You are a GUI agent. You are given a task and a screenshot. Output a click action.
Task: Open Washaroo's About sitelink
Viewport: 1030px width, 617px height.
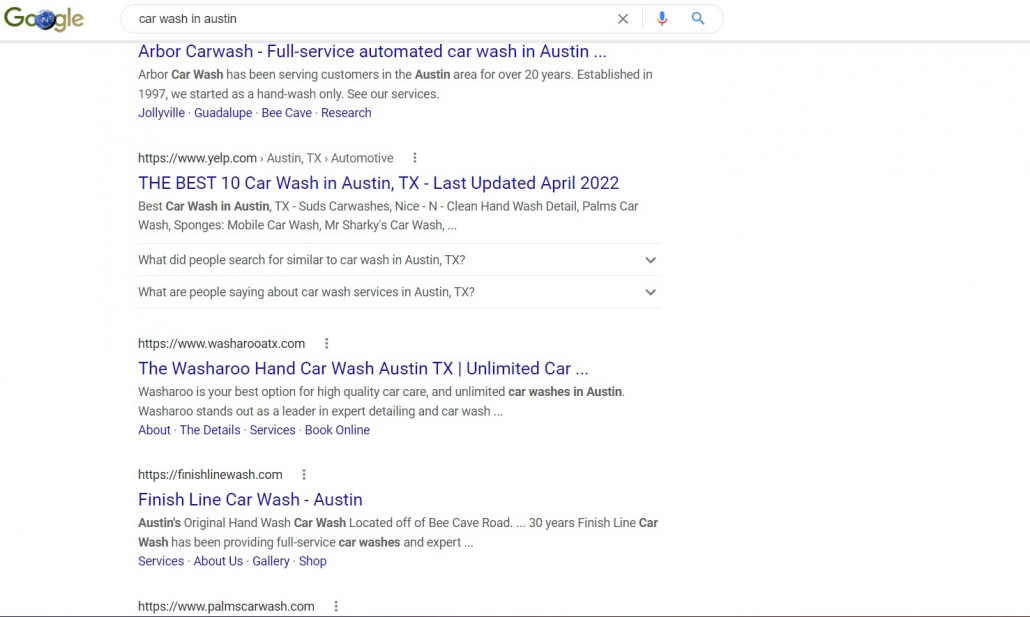154,430
